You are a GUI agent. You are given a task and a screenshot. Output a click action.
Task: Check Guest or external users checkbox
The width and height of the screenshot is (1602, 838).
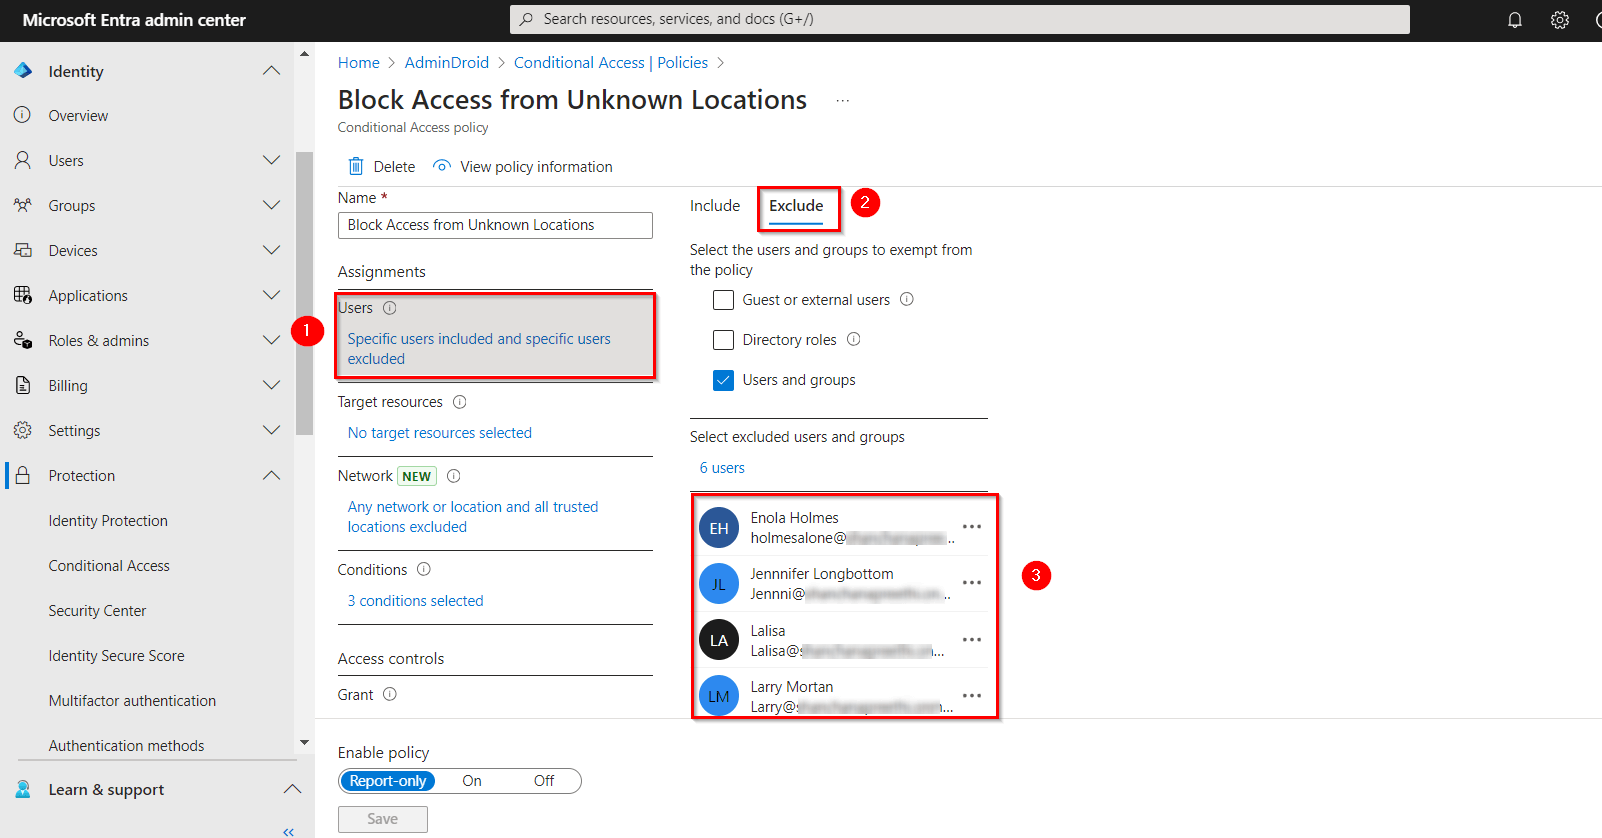[x=723, y=300]
